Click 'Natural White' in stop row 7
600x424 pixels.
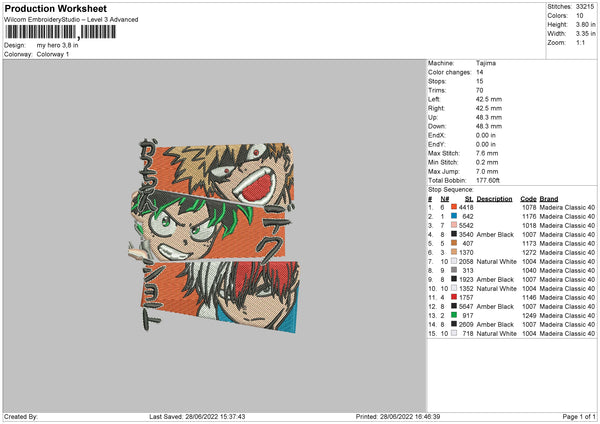[x=497, y=261]
